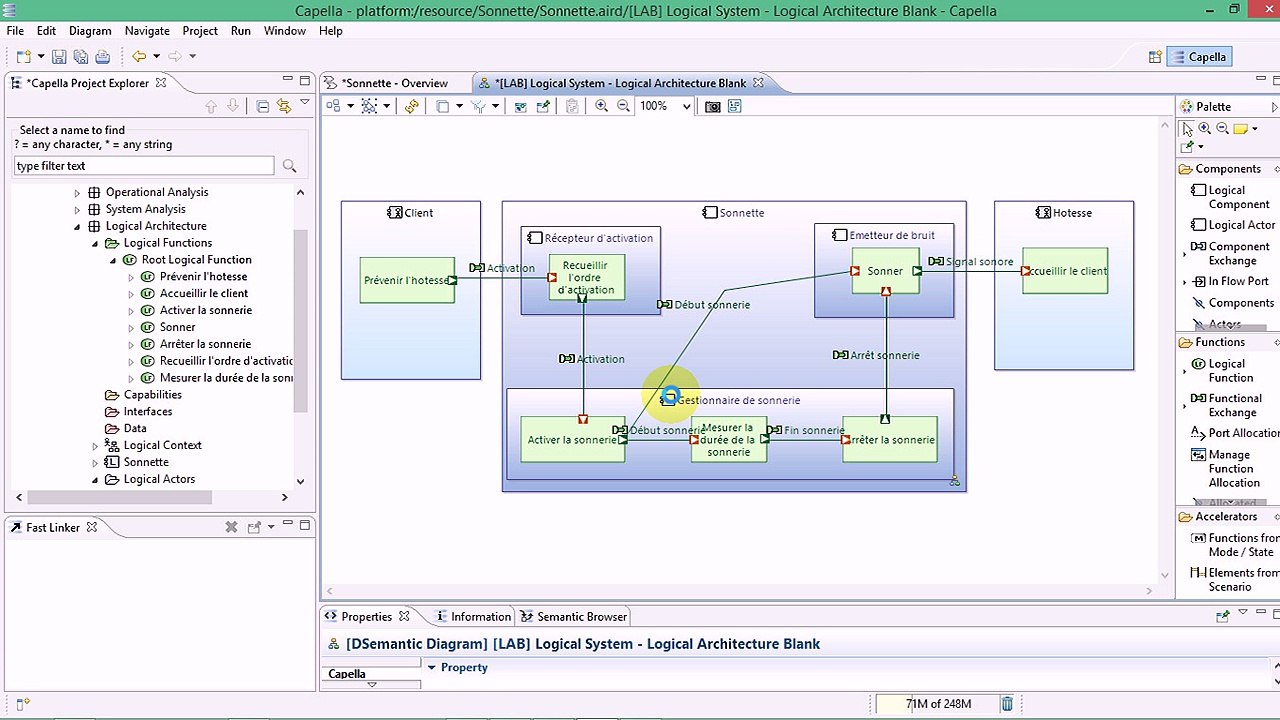
Task: Click the Save icon in main toolbar
Action: click(x=59, y=57)
